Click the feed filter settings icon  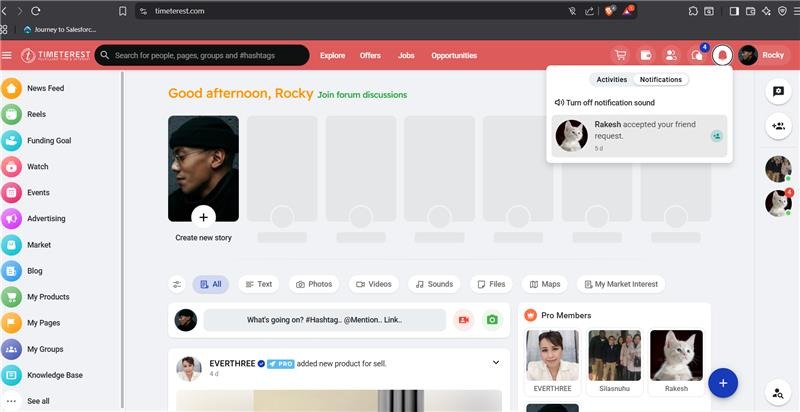coord(177,285)
